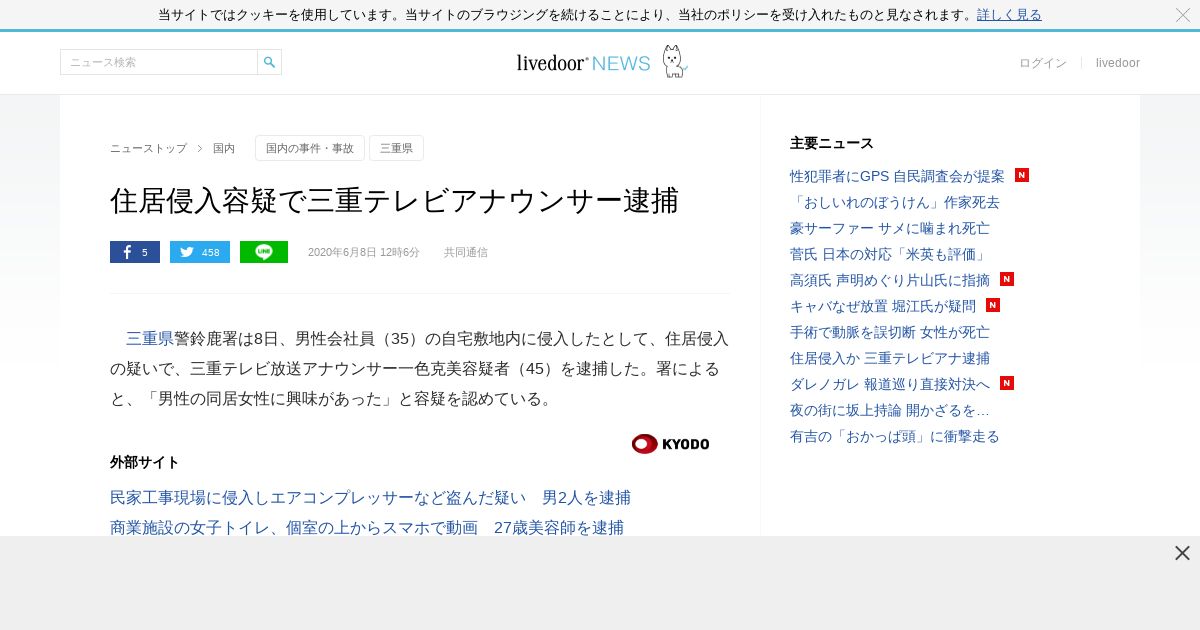Open 手術で動脈を誤切断 女性が死亡 headline

[890, 332]
